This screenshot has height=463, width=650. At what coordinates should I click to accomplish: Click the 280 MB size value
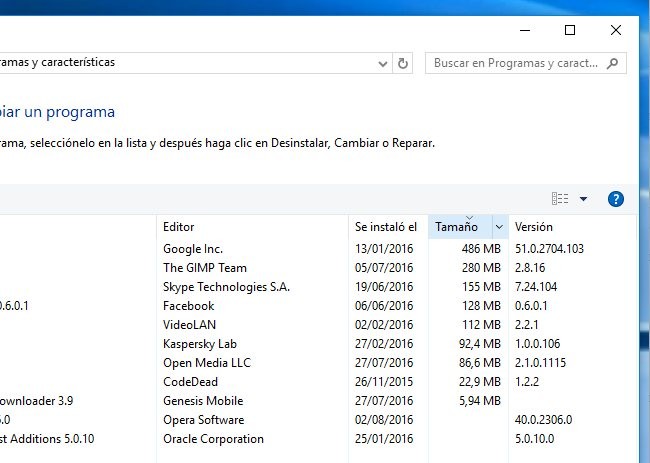point(481,268)
